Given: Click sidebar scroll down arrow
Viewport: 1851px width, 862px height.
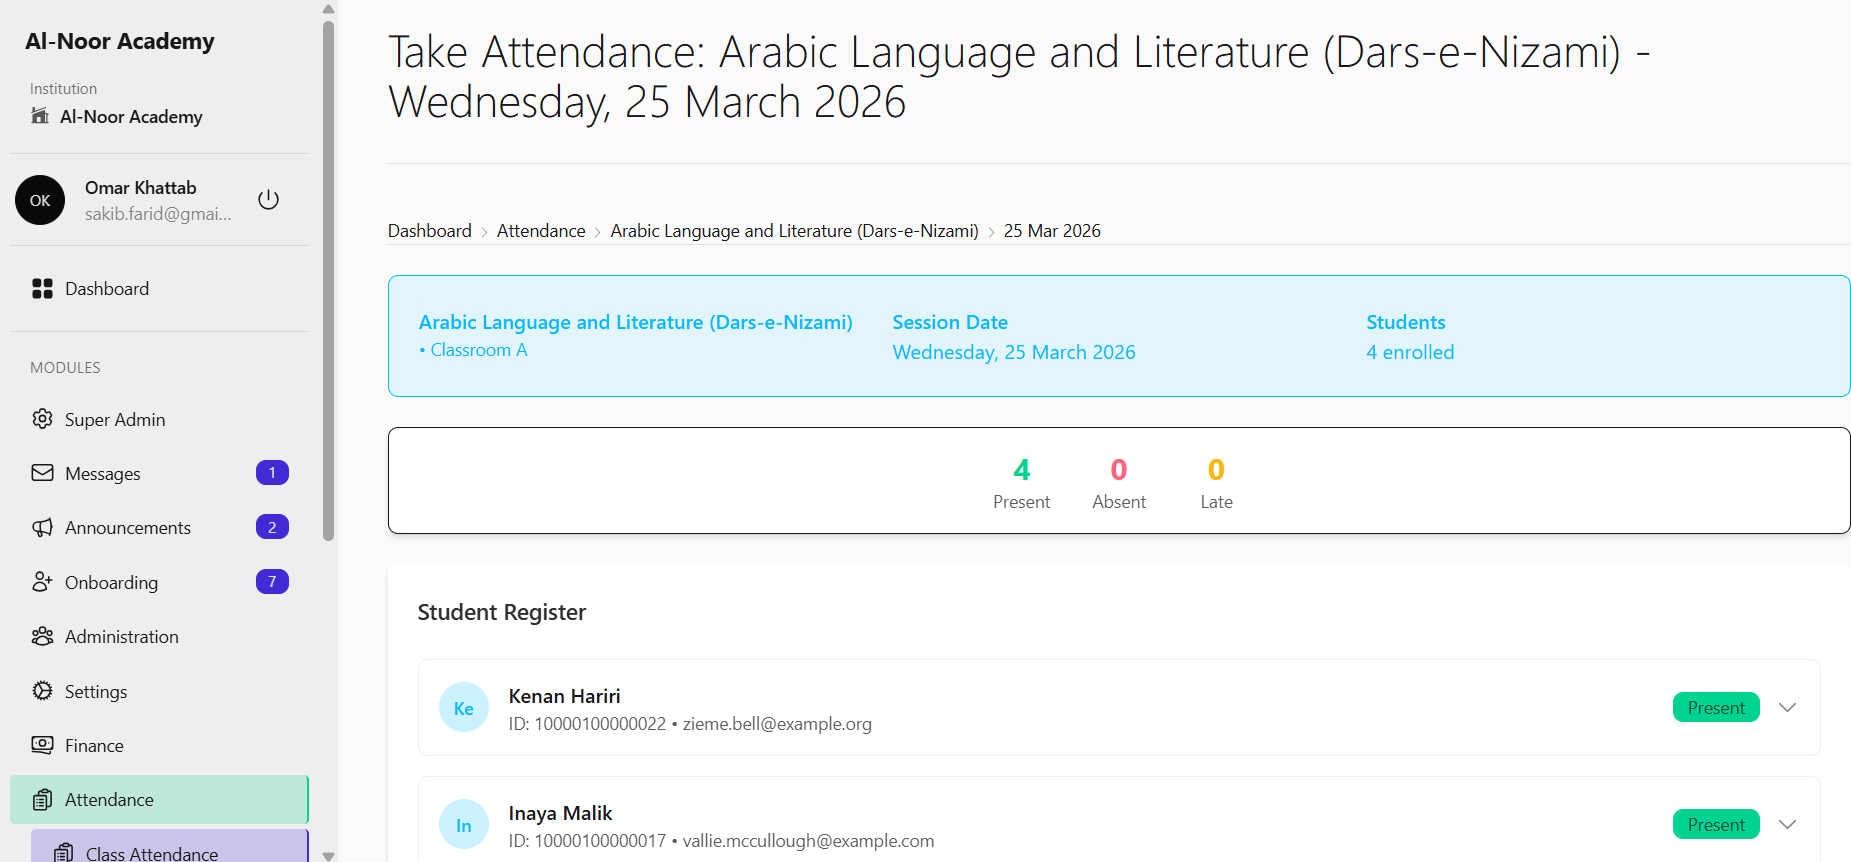Looking at the screenshot, I should click(x=329, y=855).
